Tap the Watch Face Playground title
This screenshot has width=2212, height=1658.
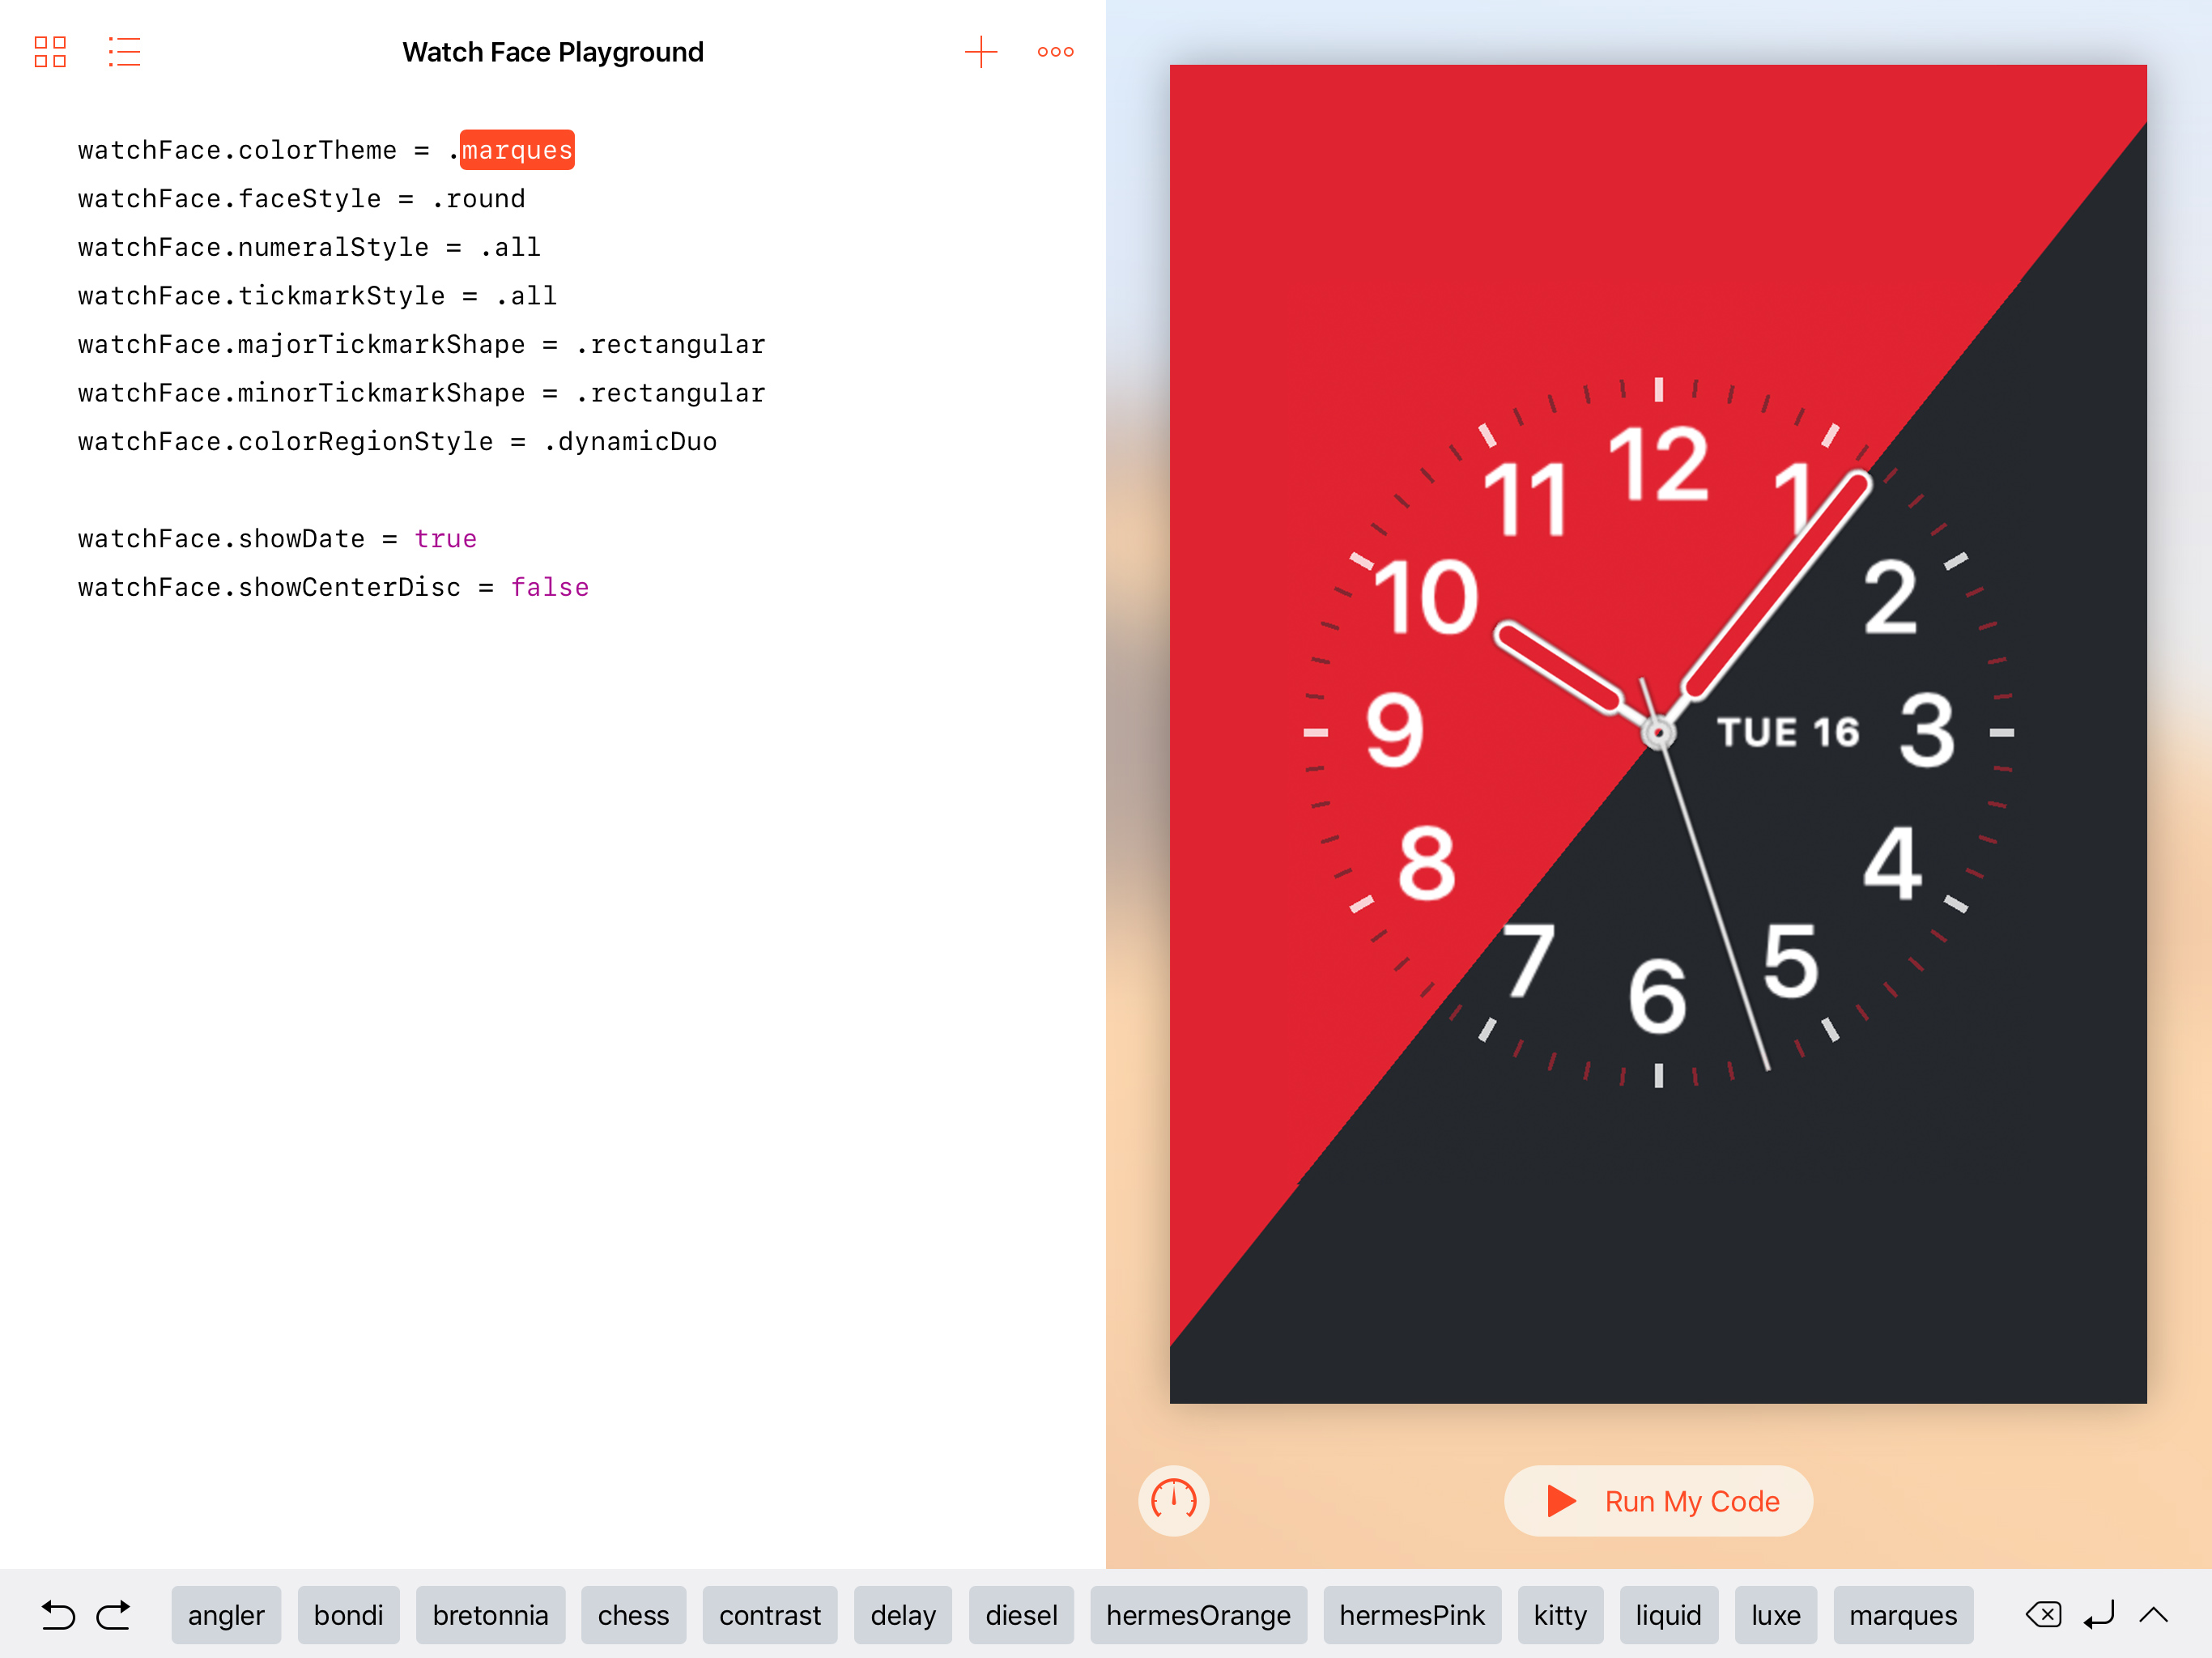(x=553, y=51)
